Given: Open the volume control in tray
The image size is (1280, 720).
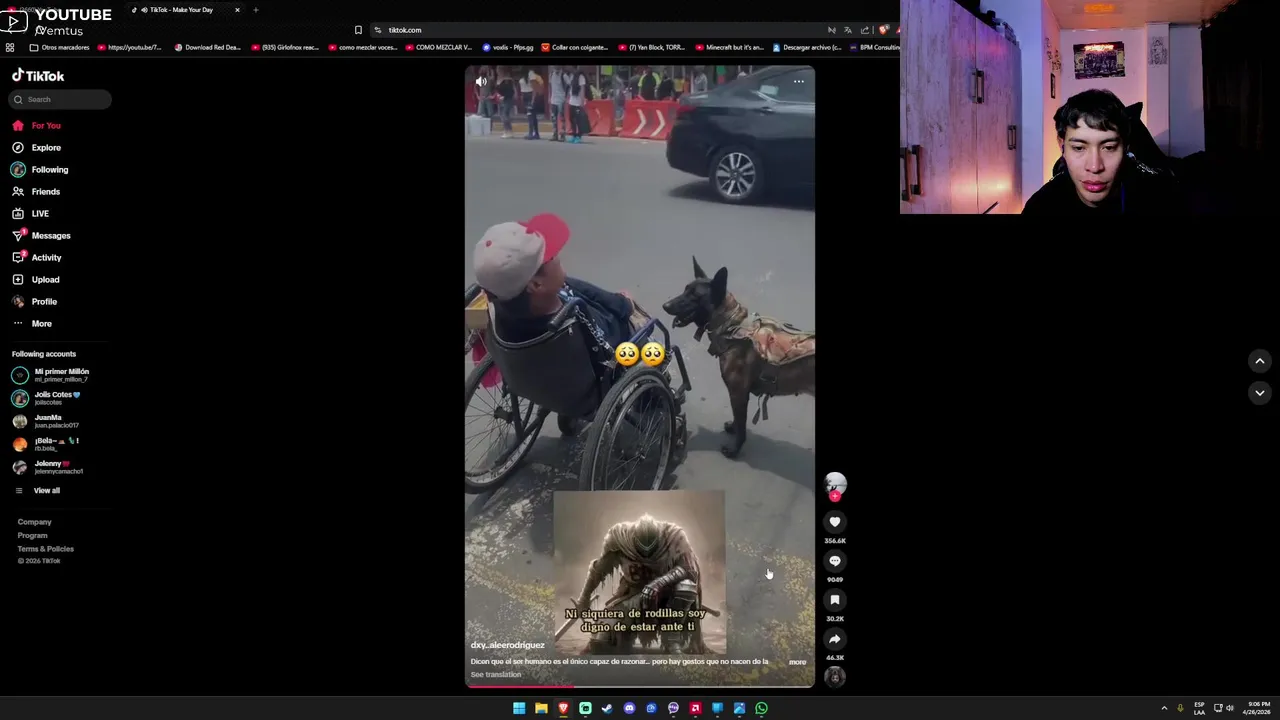Looking at the screenshot, I should (1230, 708).
